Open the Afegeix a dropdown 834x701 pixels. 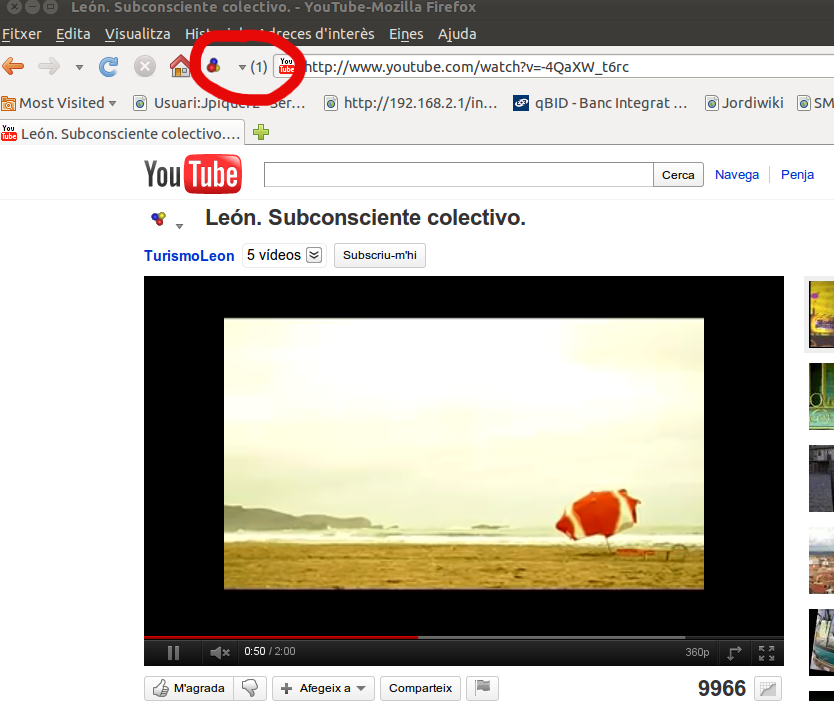[323, 688]
